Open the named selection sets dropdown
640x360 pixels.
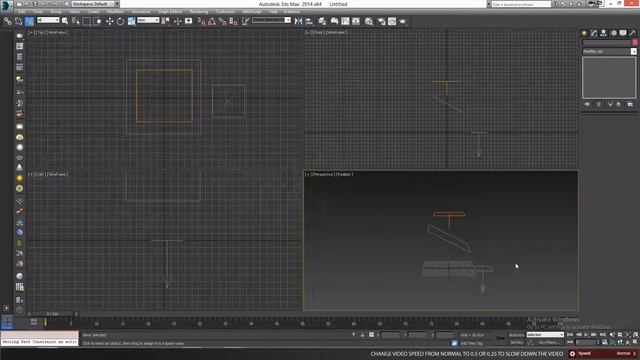pos(271,20)
